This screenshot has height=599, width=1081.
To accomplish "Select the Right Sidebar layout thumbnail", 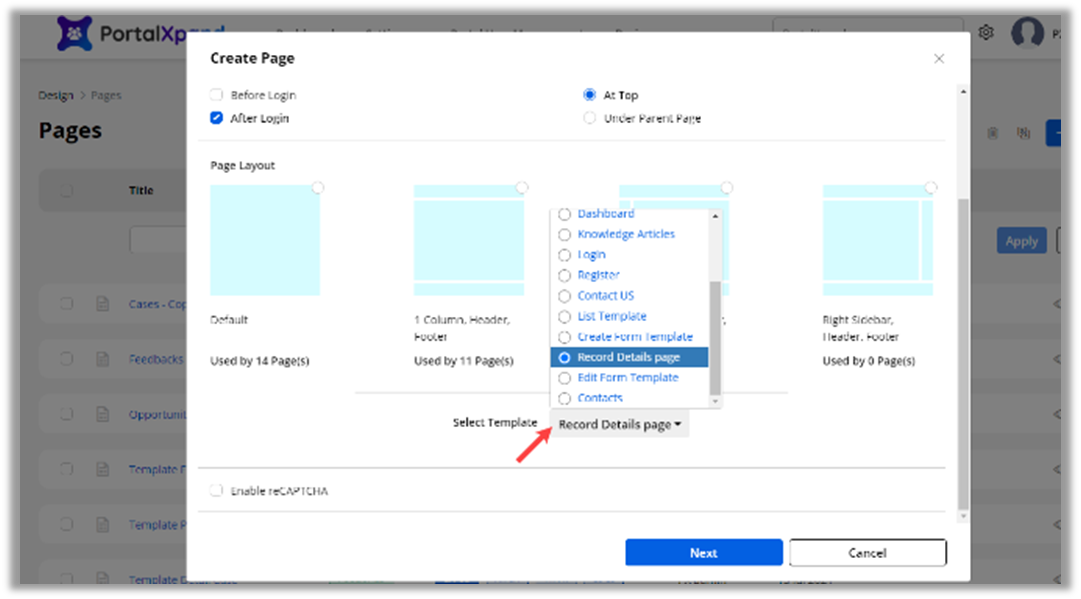I will click(877, 240).
